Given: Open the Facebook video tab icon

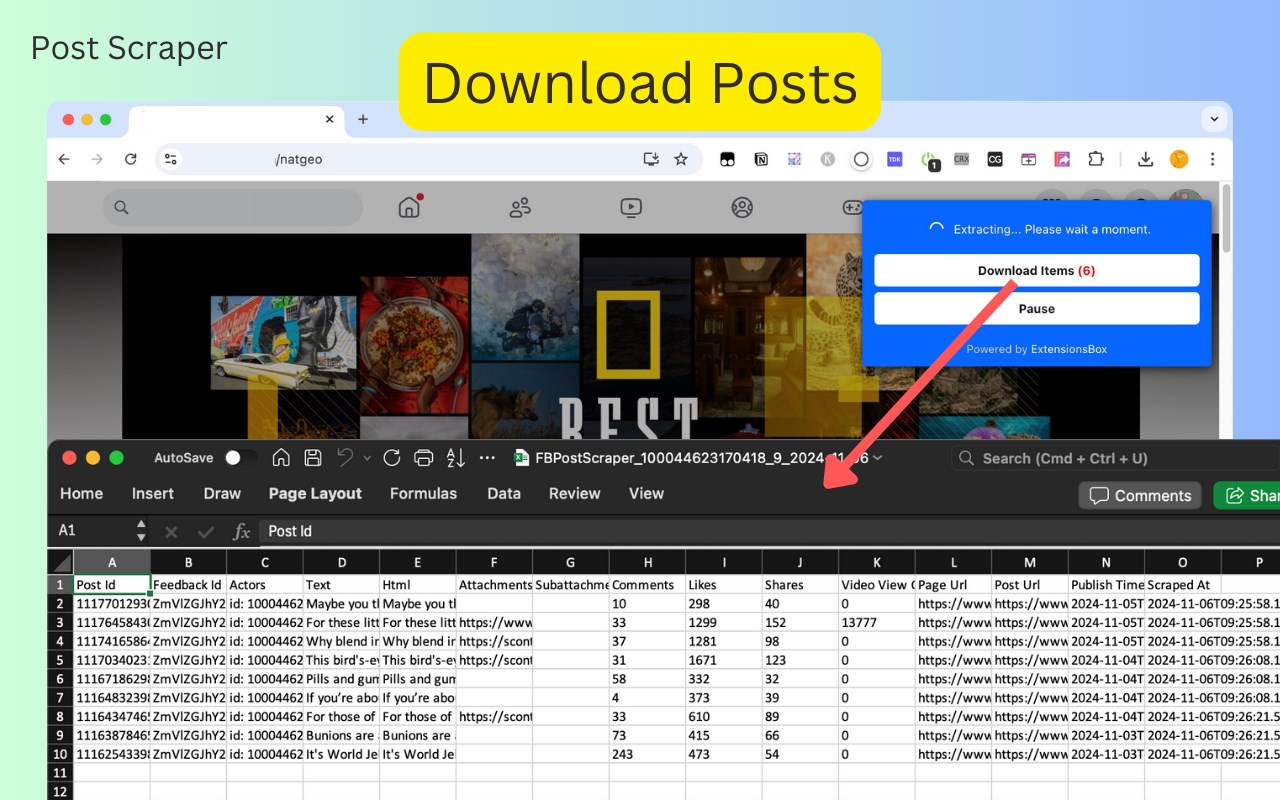Looking at the screenshot, I should [x=631, y=208].
